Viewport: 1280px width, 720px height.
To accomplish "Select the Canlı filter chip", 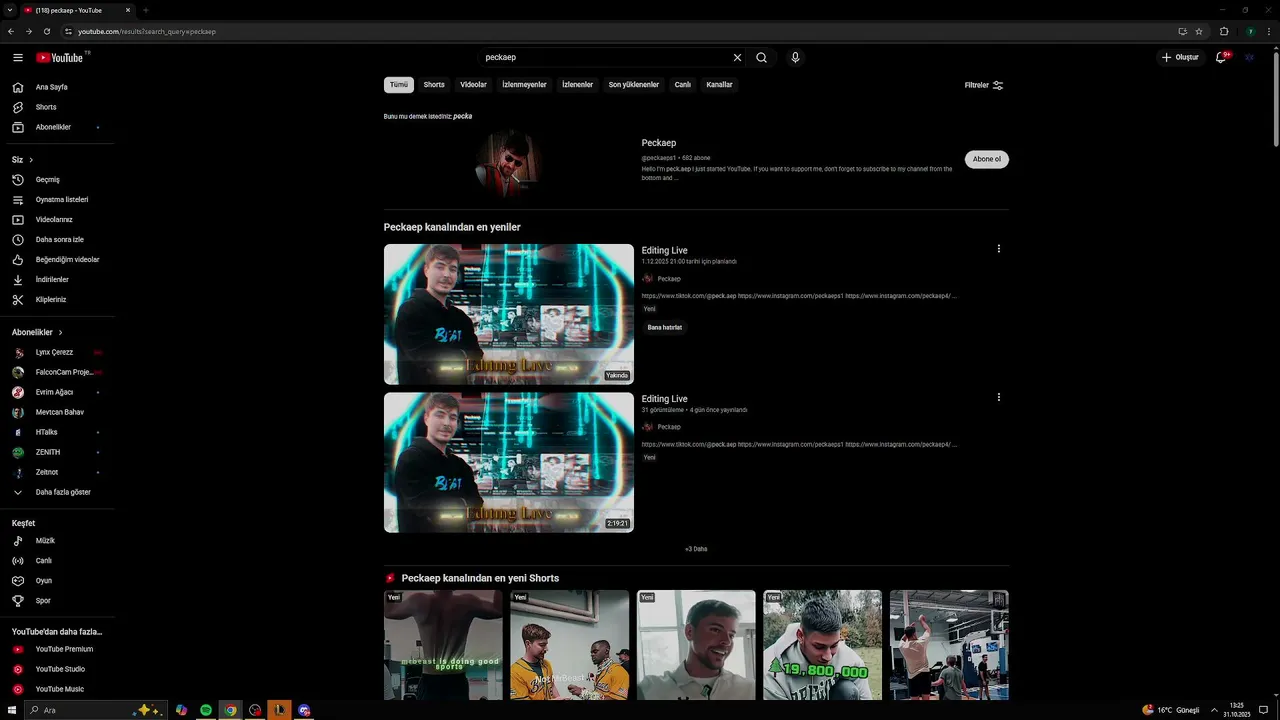I will pyautogui.click(x=683, y=85).
